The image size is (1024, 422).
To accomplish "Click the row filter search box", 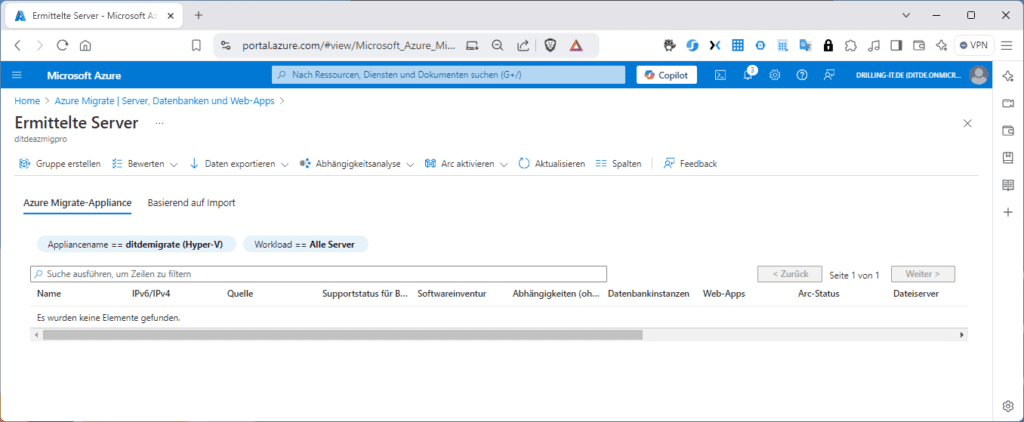I will tap(319, 274).
